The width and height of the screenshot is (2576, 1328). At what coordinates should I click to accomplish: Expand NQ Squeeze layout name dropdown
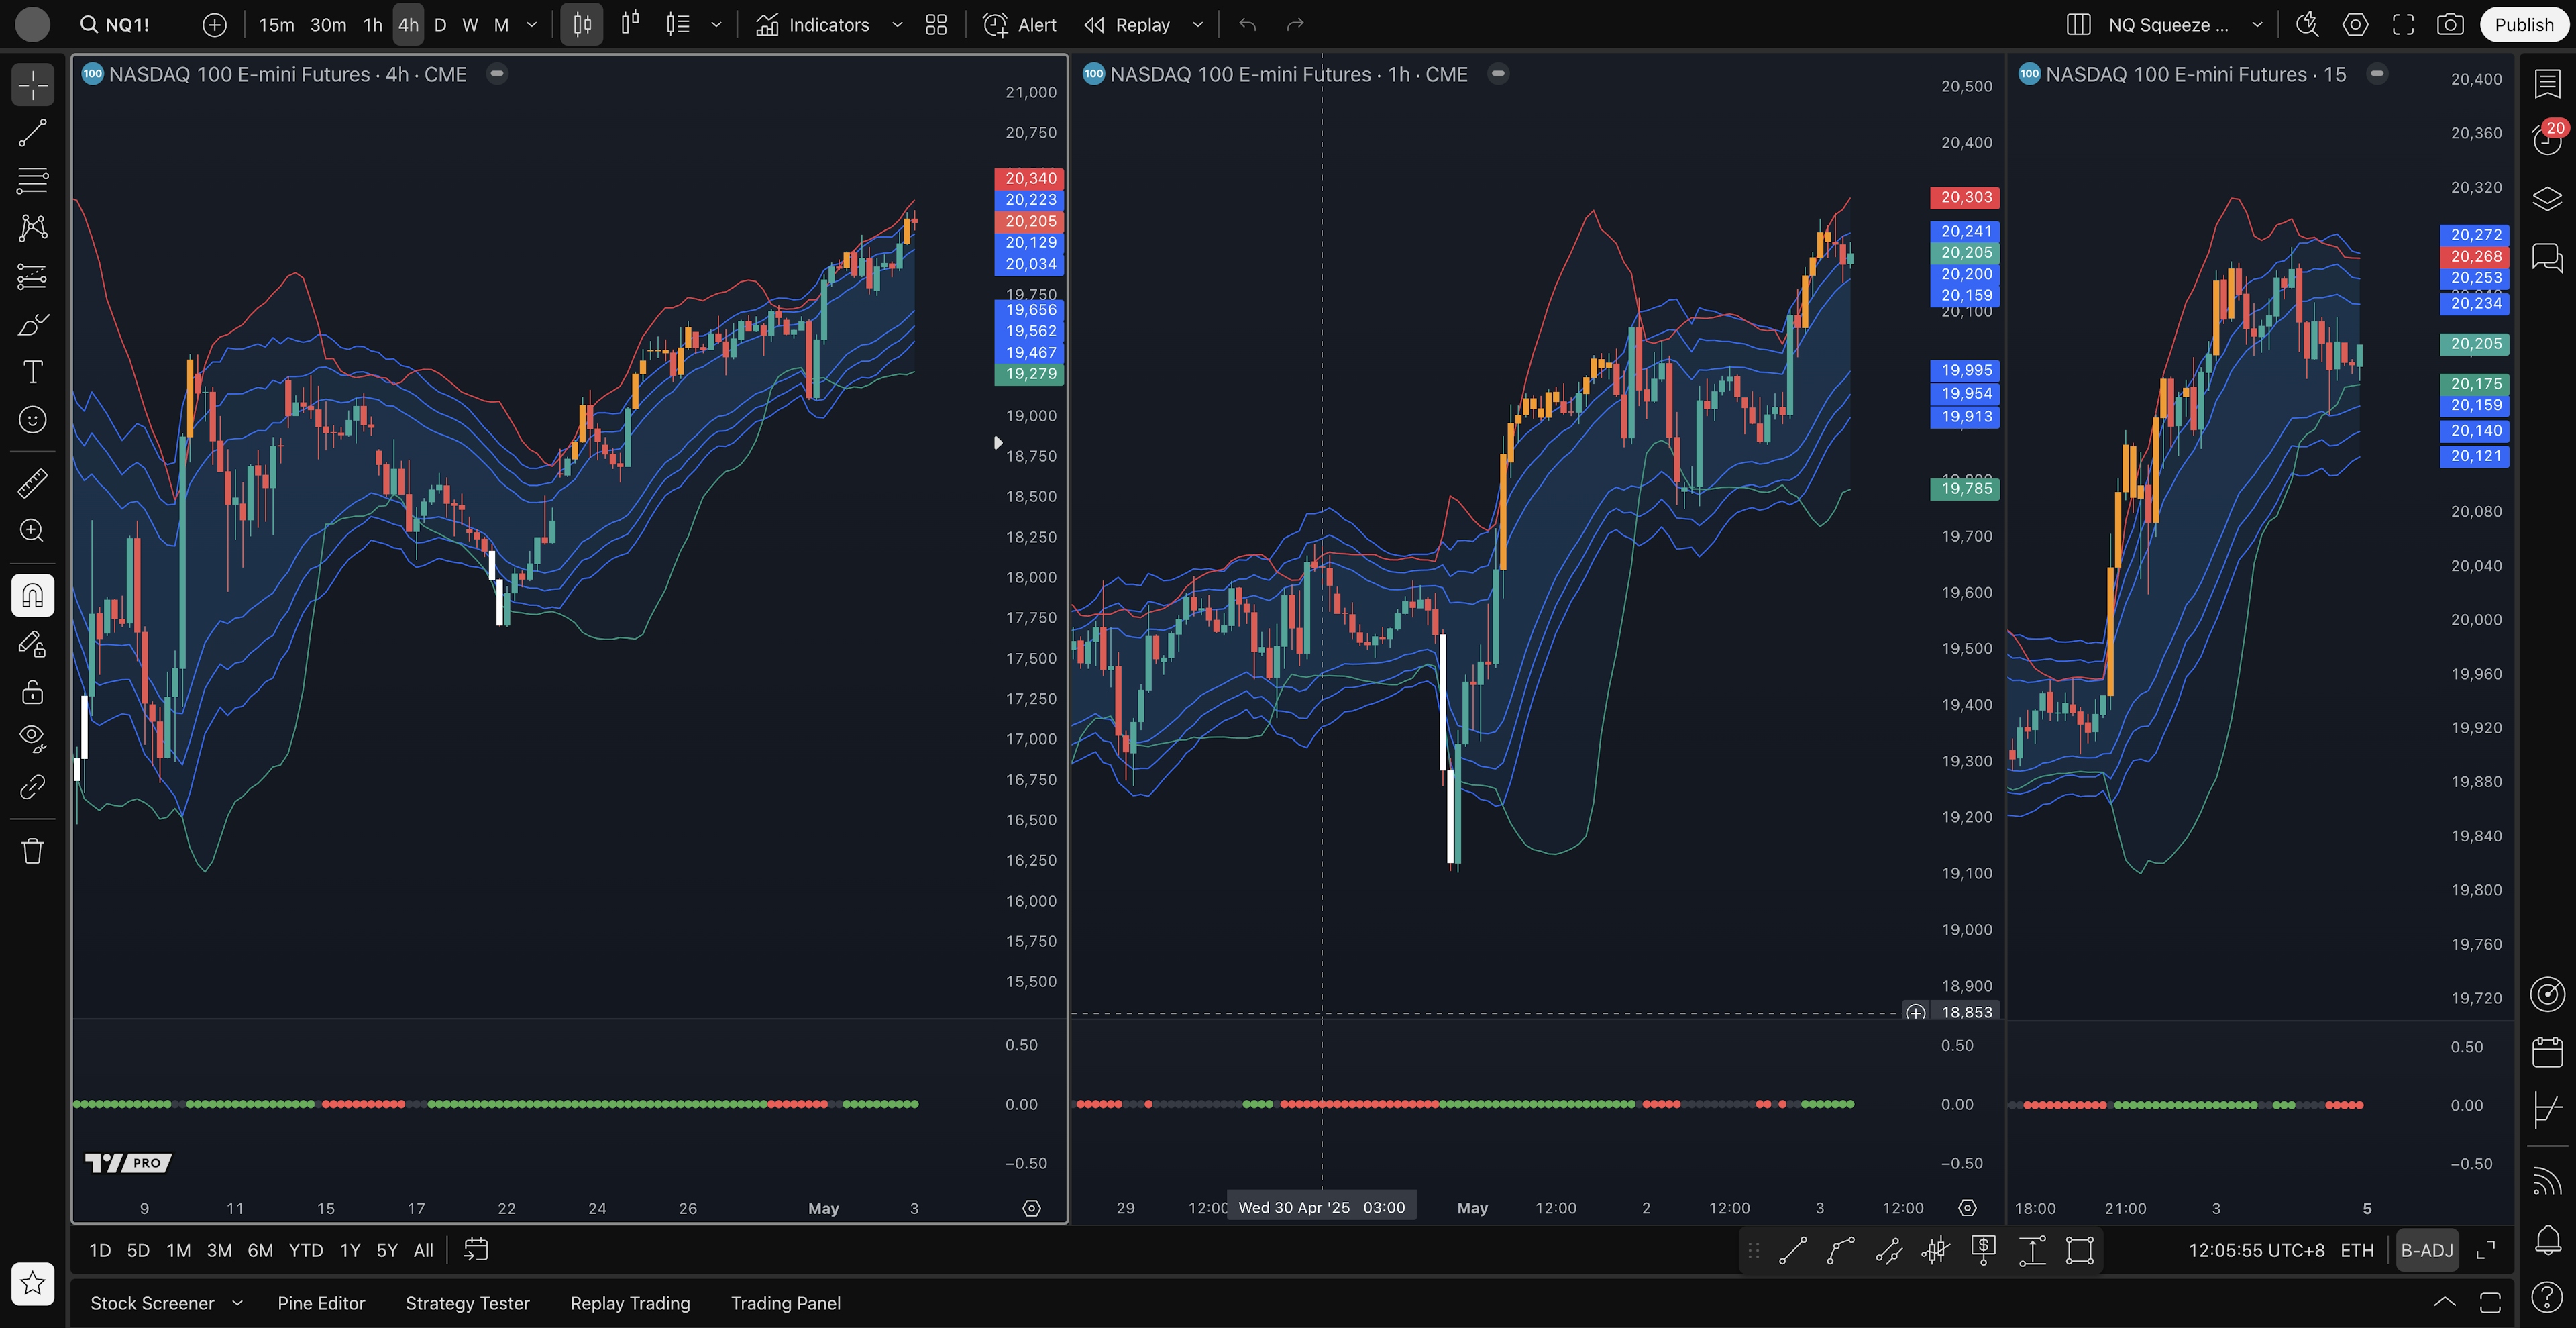[x=2257, y=25]
